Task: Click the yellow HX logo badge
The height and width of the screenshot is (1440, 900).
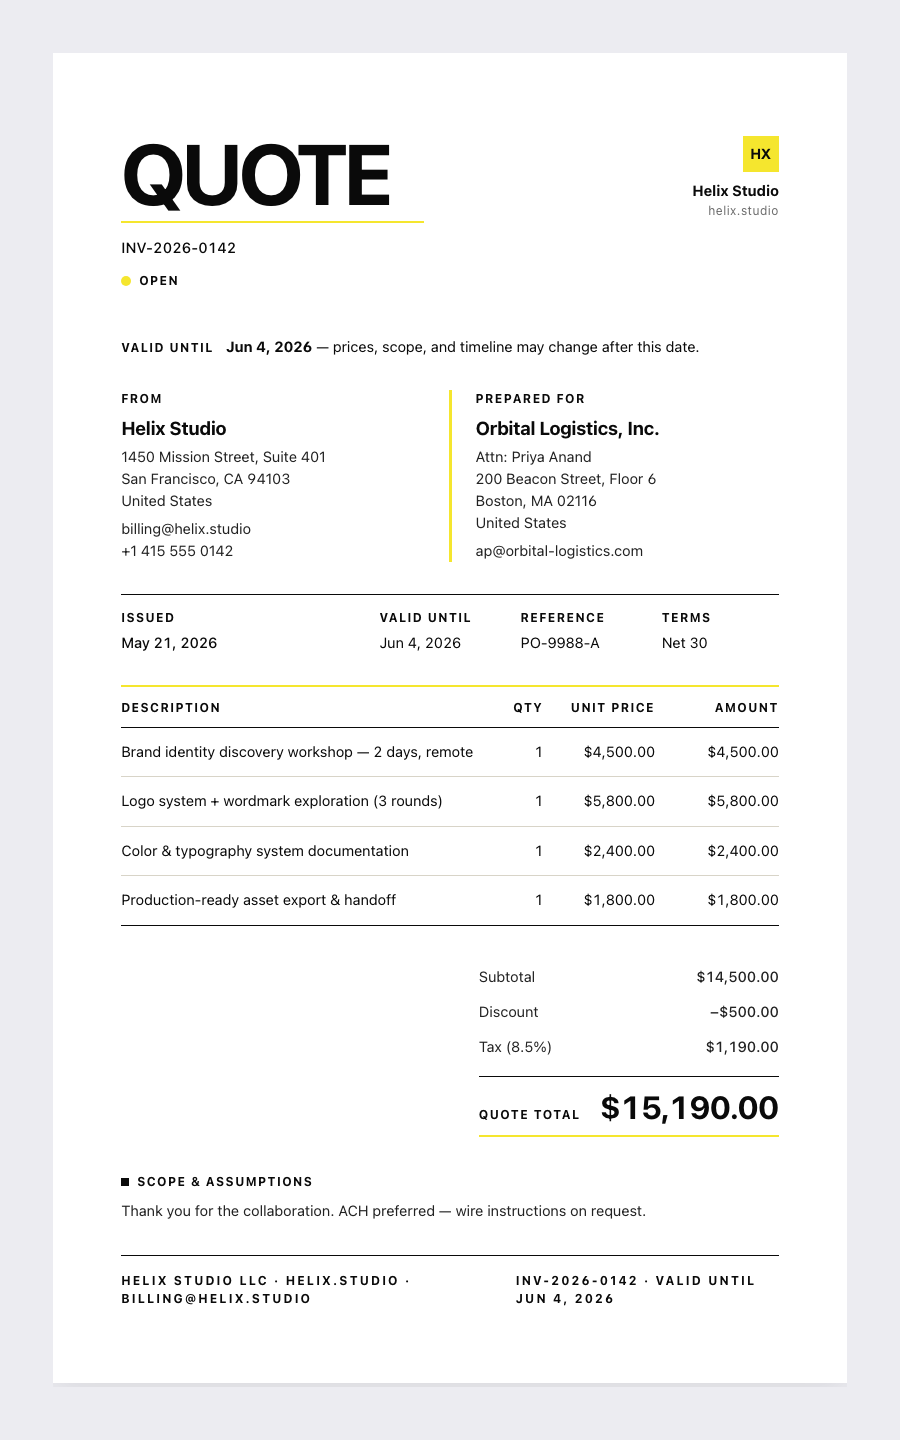Action: point(761,154)
